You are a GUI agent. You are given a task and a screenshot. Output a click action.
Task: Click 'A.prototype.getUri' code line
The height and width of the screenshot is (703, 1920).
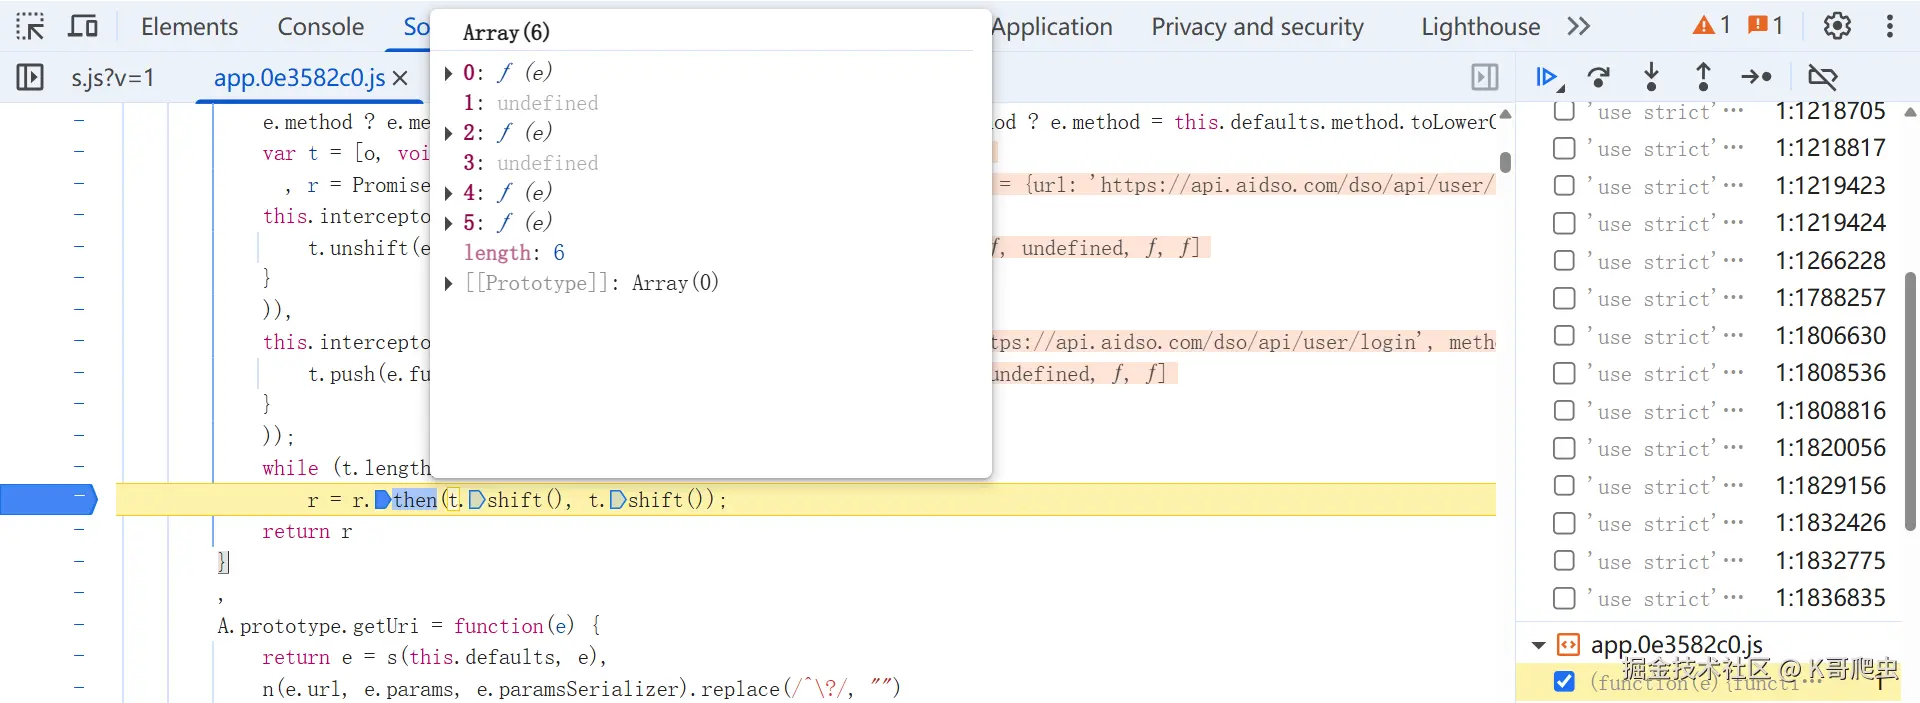[x=318, y=626]
